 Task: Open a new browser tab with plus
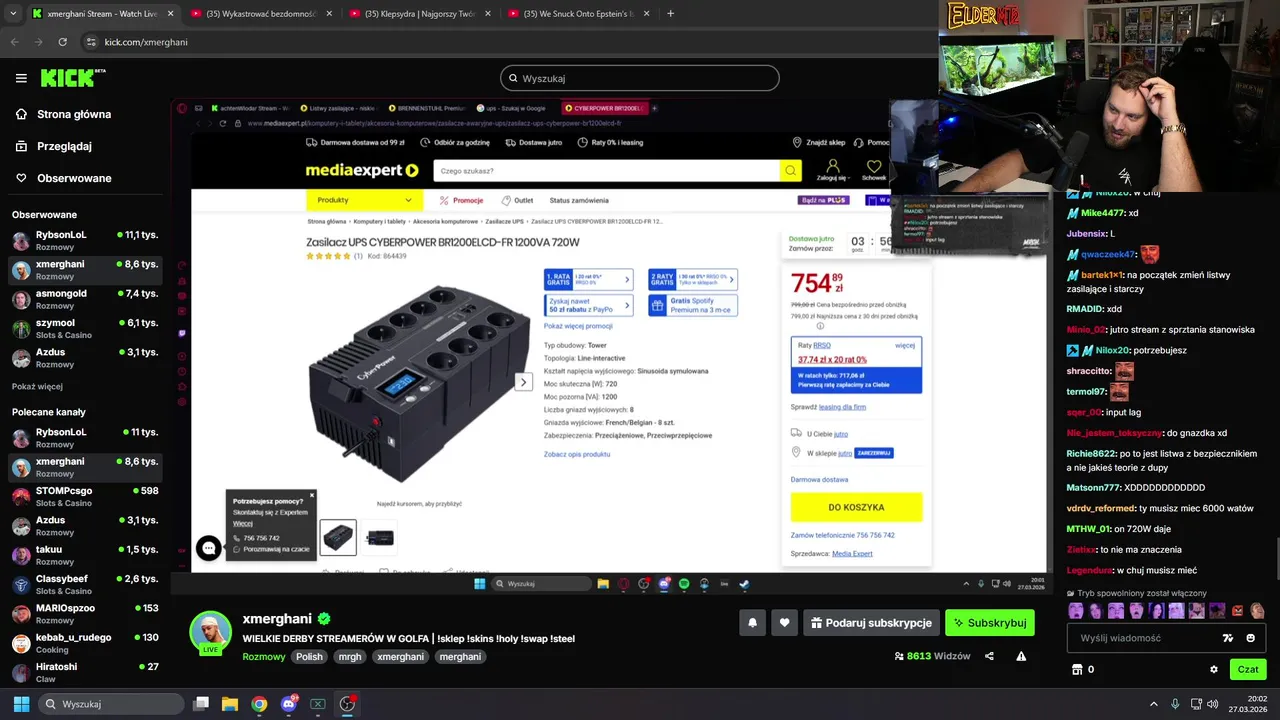670,14
